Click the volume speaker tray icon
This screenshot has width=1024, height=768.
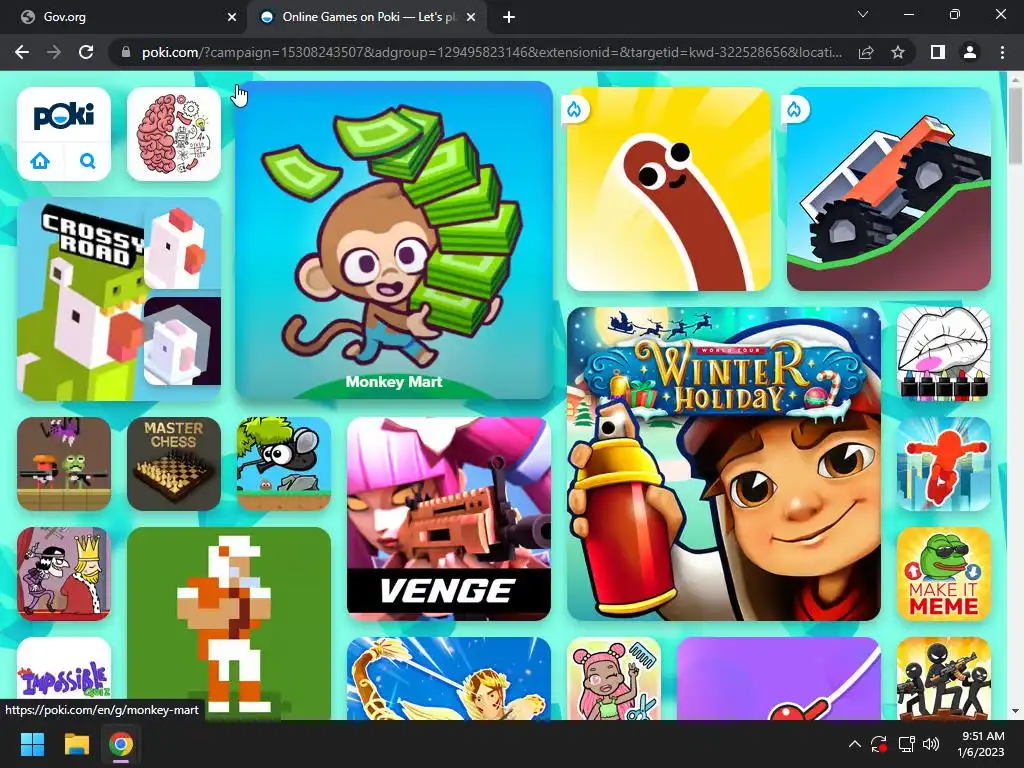click(931, 744)
